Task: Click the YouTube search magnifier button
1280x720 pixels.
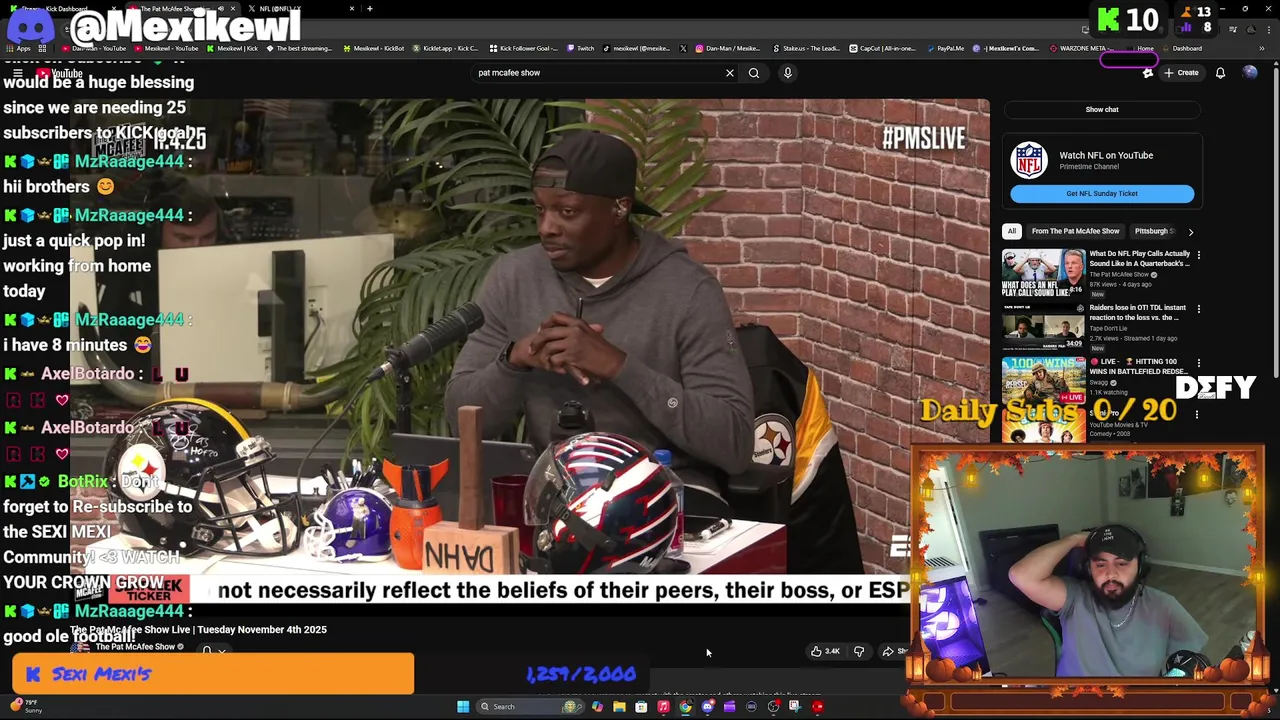Action: click(x=754, y=73)
